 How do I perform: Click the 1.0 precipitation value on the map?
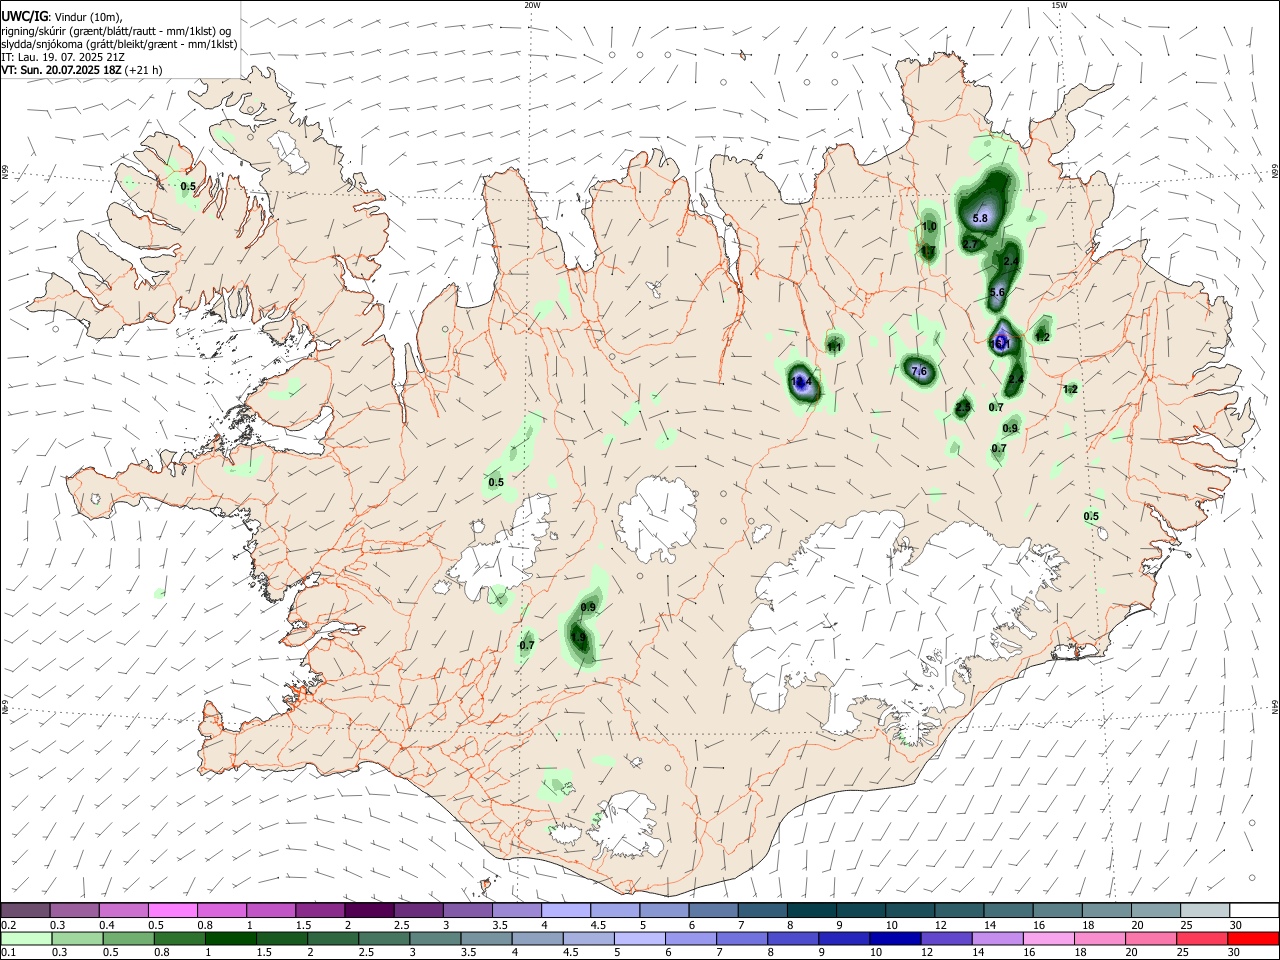pyautogui.click(x=929, y=227)
